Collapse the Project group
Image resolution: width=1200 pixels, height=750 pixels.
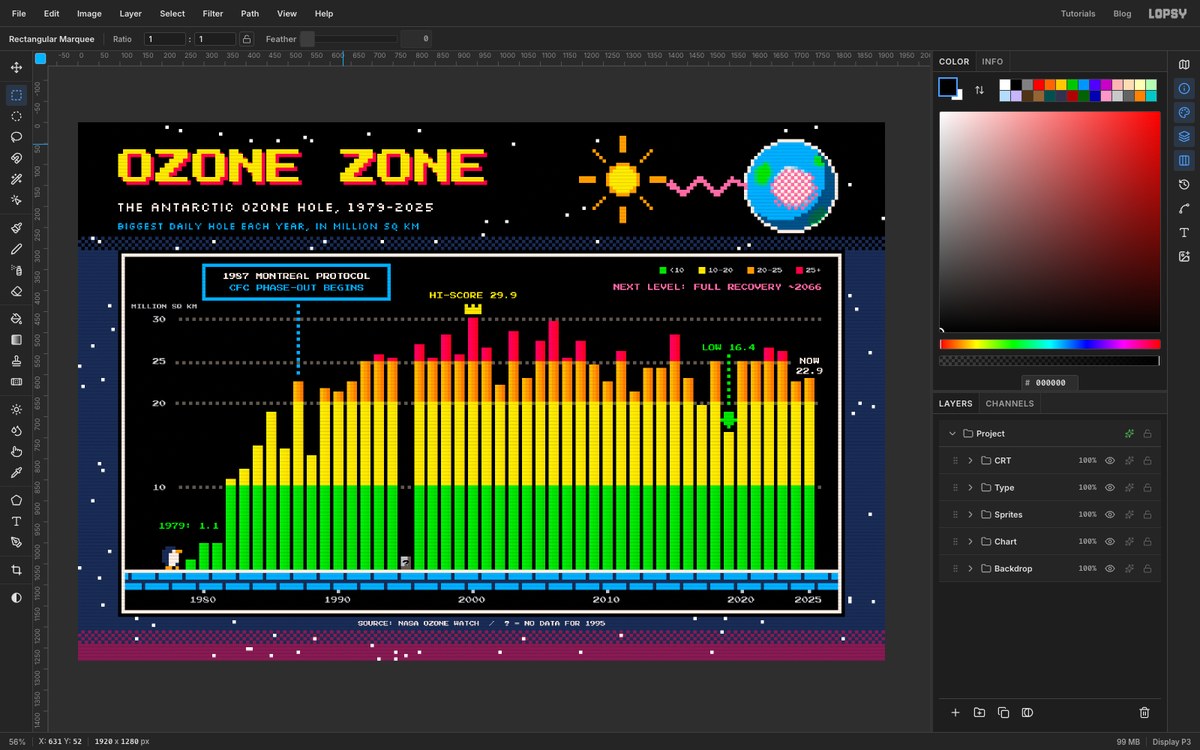[x=951, y=433]
